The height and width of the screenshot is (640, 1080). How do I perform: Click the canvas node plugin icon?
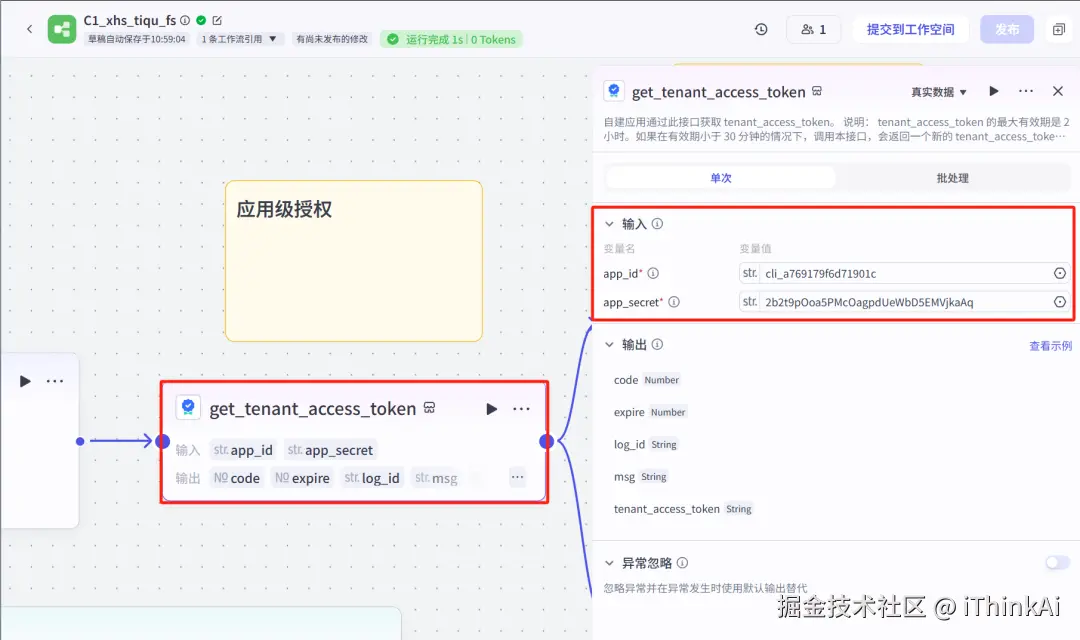click(x=188, y=407)
